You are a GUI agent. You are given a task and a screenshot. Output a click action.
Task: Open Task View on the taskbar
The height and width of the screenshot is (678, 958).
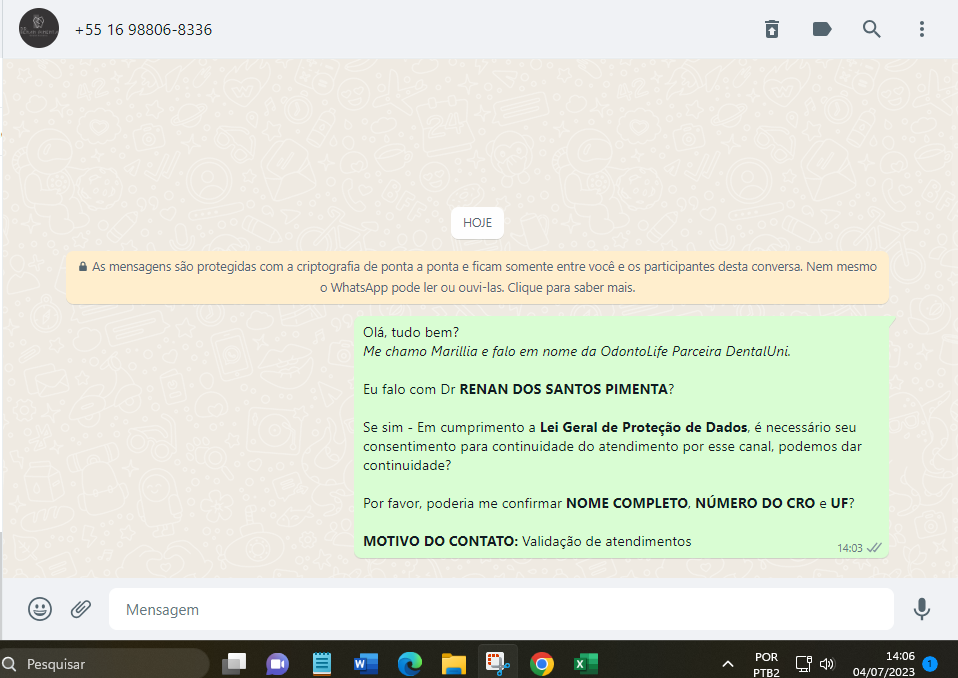coord(234,663)
